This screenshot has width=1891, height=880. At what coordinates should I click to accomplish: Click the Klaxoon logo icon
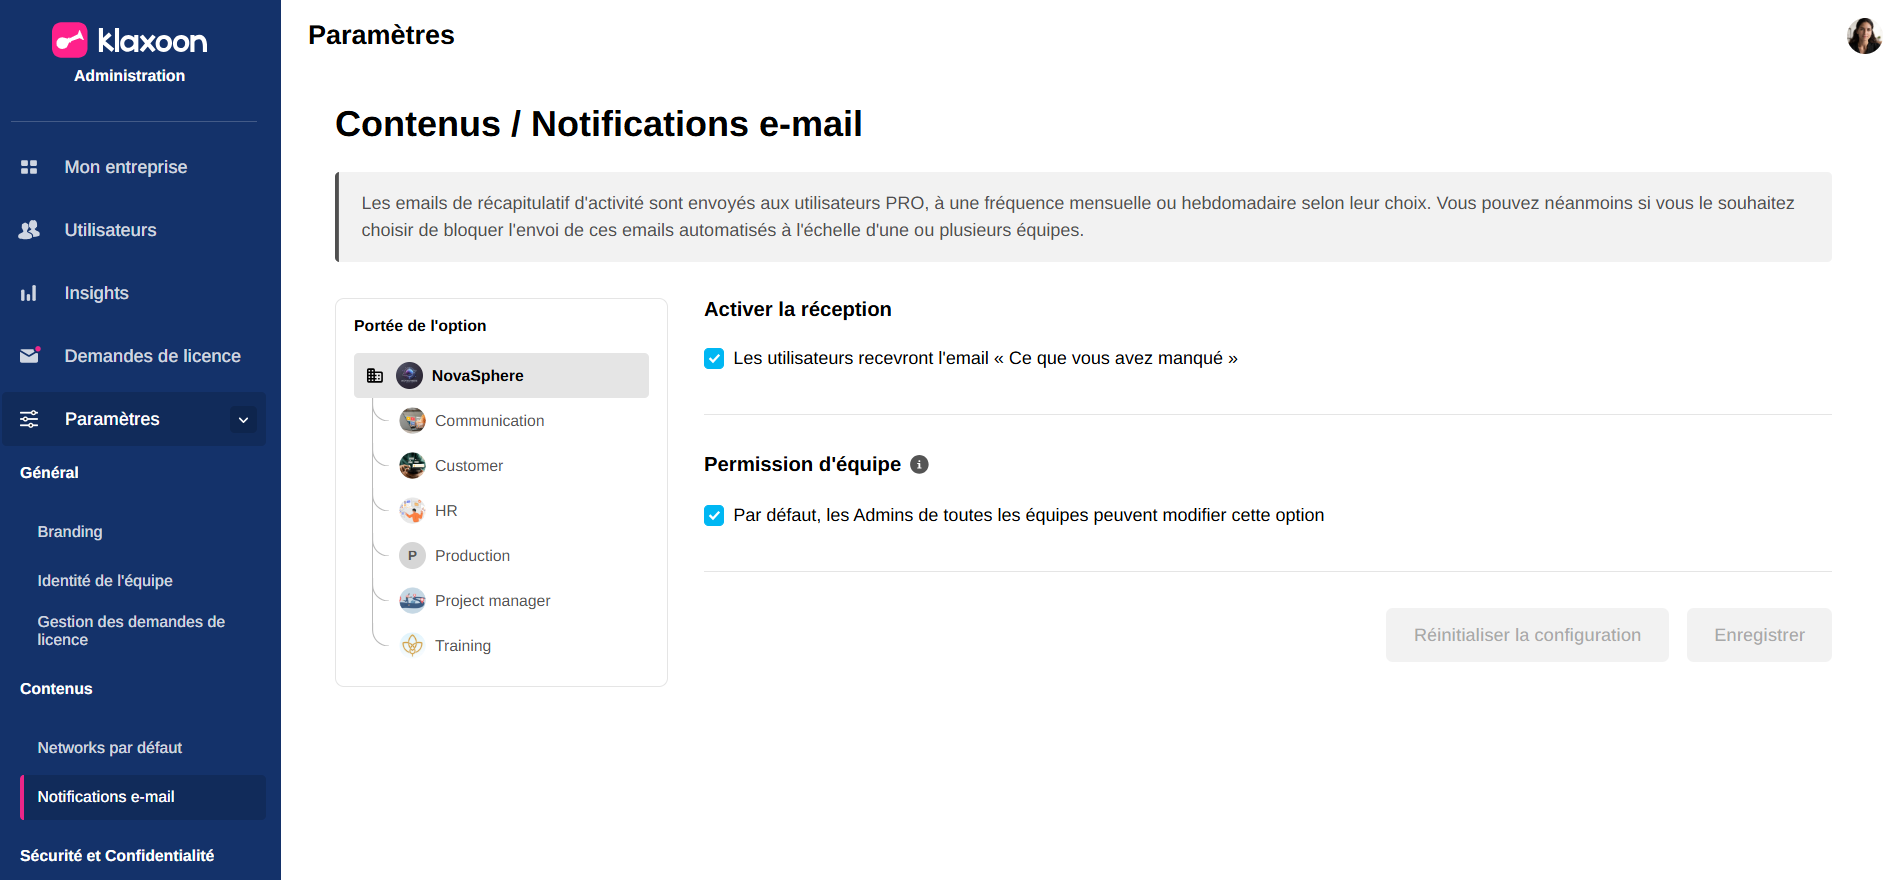(70, 40)
